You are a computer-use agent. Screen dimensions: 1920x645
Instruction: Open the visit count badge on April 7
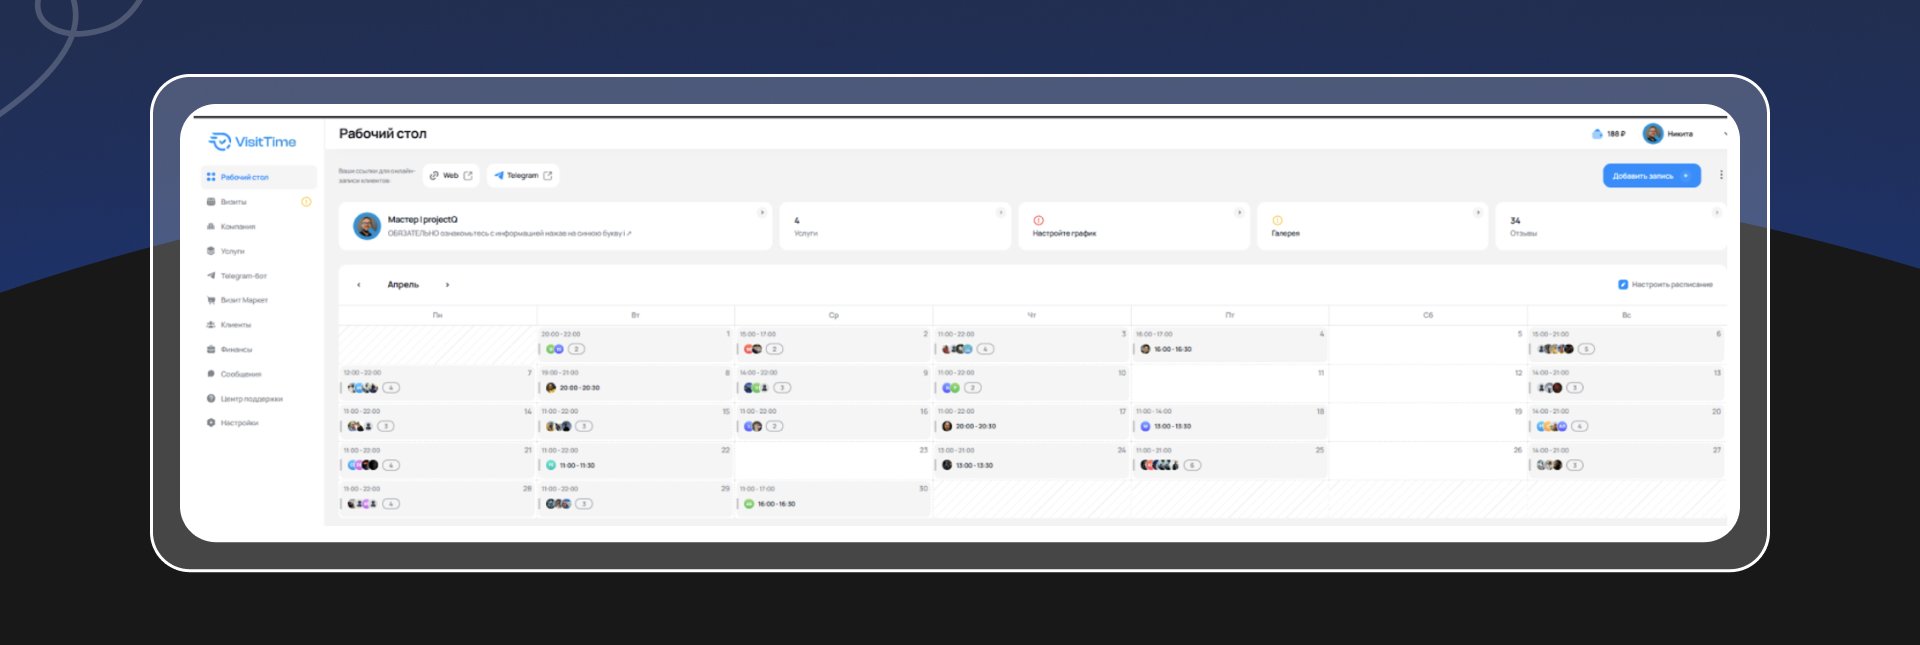392,388
